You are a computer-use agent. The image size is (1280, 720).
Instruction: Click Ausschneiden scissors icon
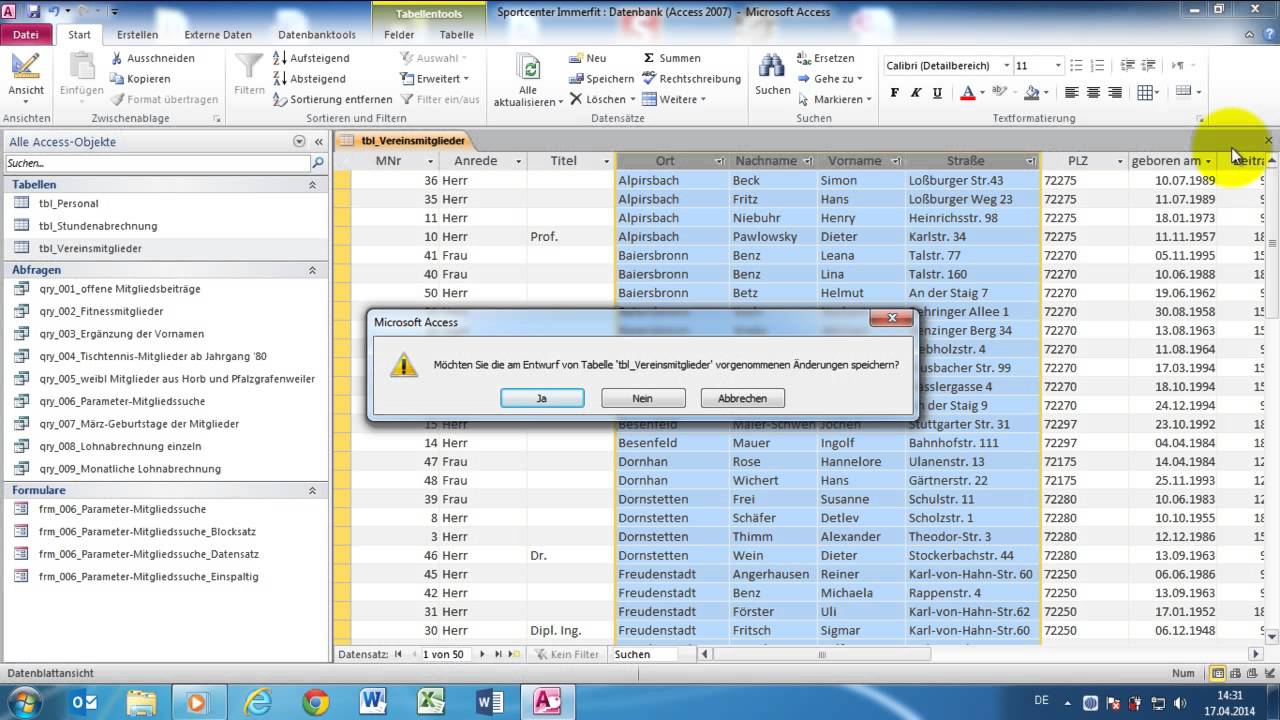pyautogui.click(x=116, y=58)
